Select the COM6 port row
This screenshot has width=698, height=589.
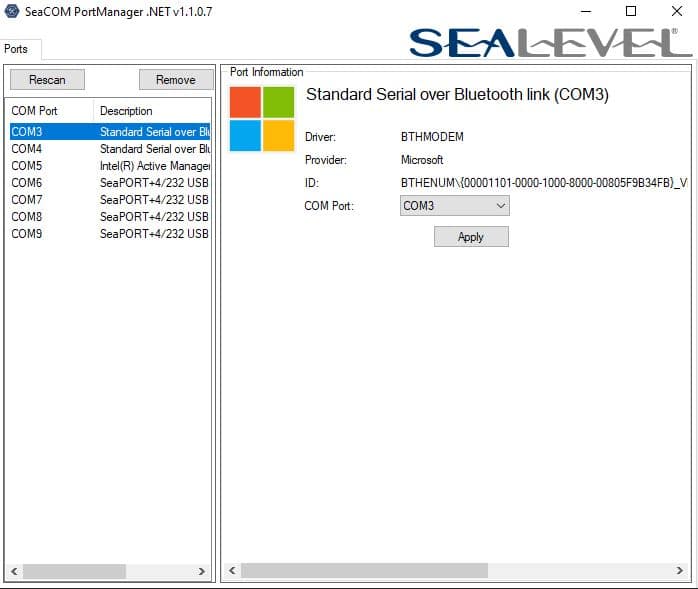[110, 183]
